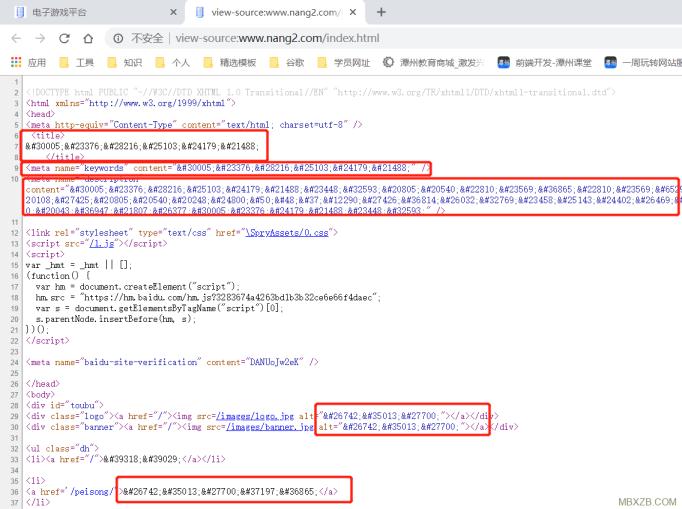Click the hm.baidu.com script URL text
The height and width of the screenshot is (509, 682).
228,298
